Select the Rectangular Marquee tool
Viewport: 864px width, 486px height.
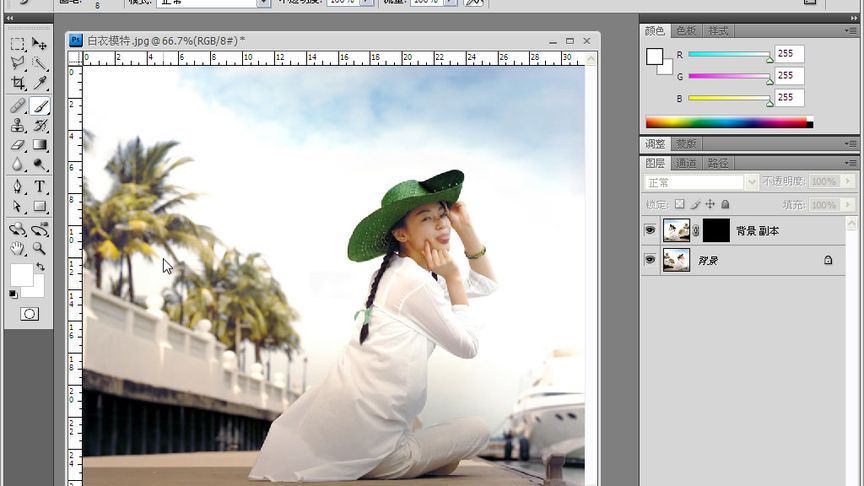[18, 44]
